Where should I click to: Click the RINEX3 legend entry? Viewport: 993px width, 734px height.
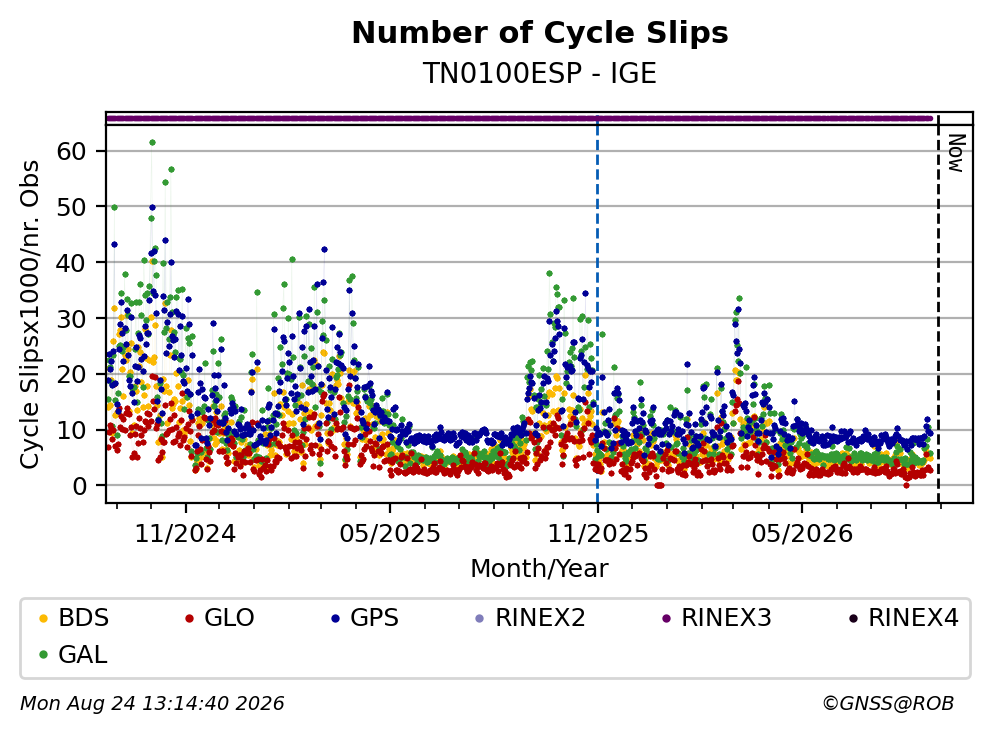tap(717, 617)
